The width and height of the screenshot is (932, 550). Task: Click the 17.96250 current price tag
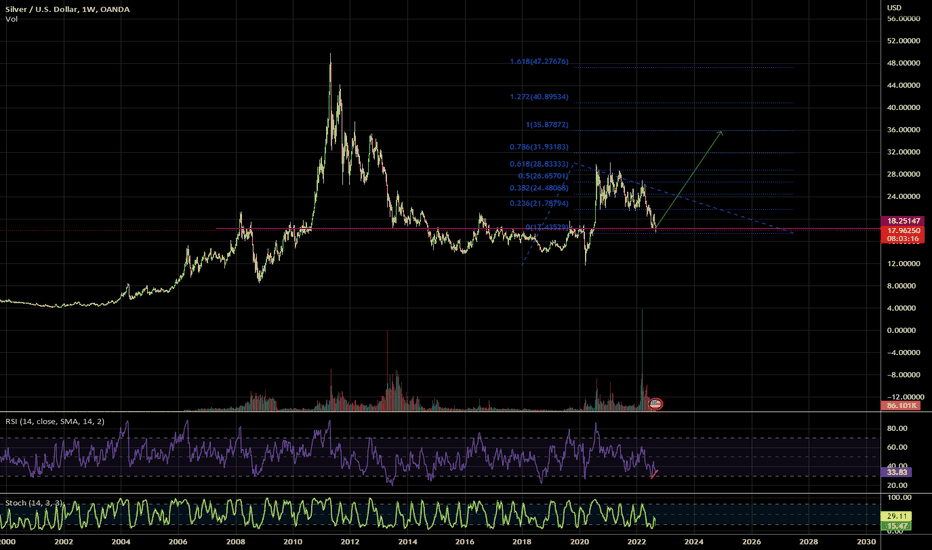[902, 230]
